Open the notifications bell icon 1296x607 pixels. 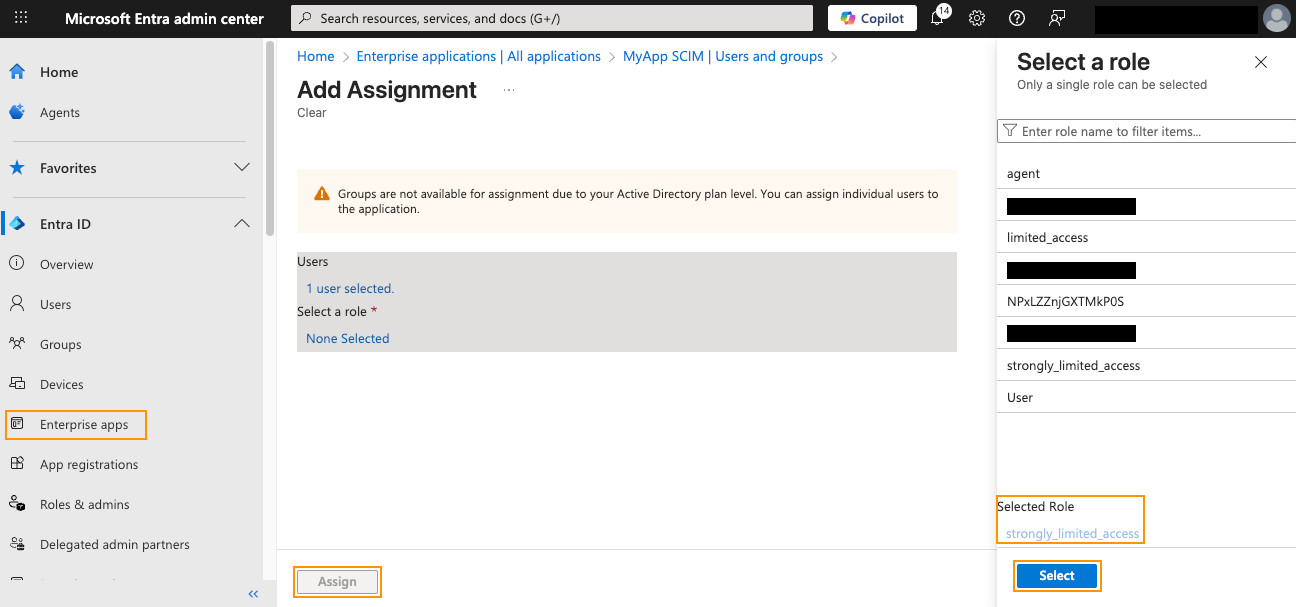tap(938, 18)
